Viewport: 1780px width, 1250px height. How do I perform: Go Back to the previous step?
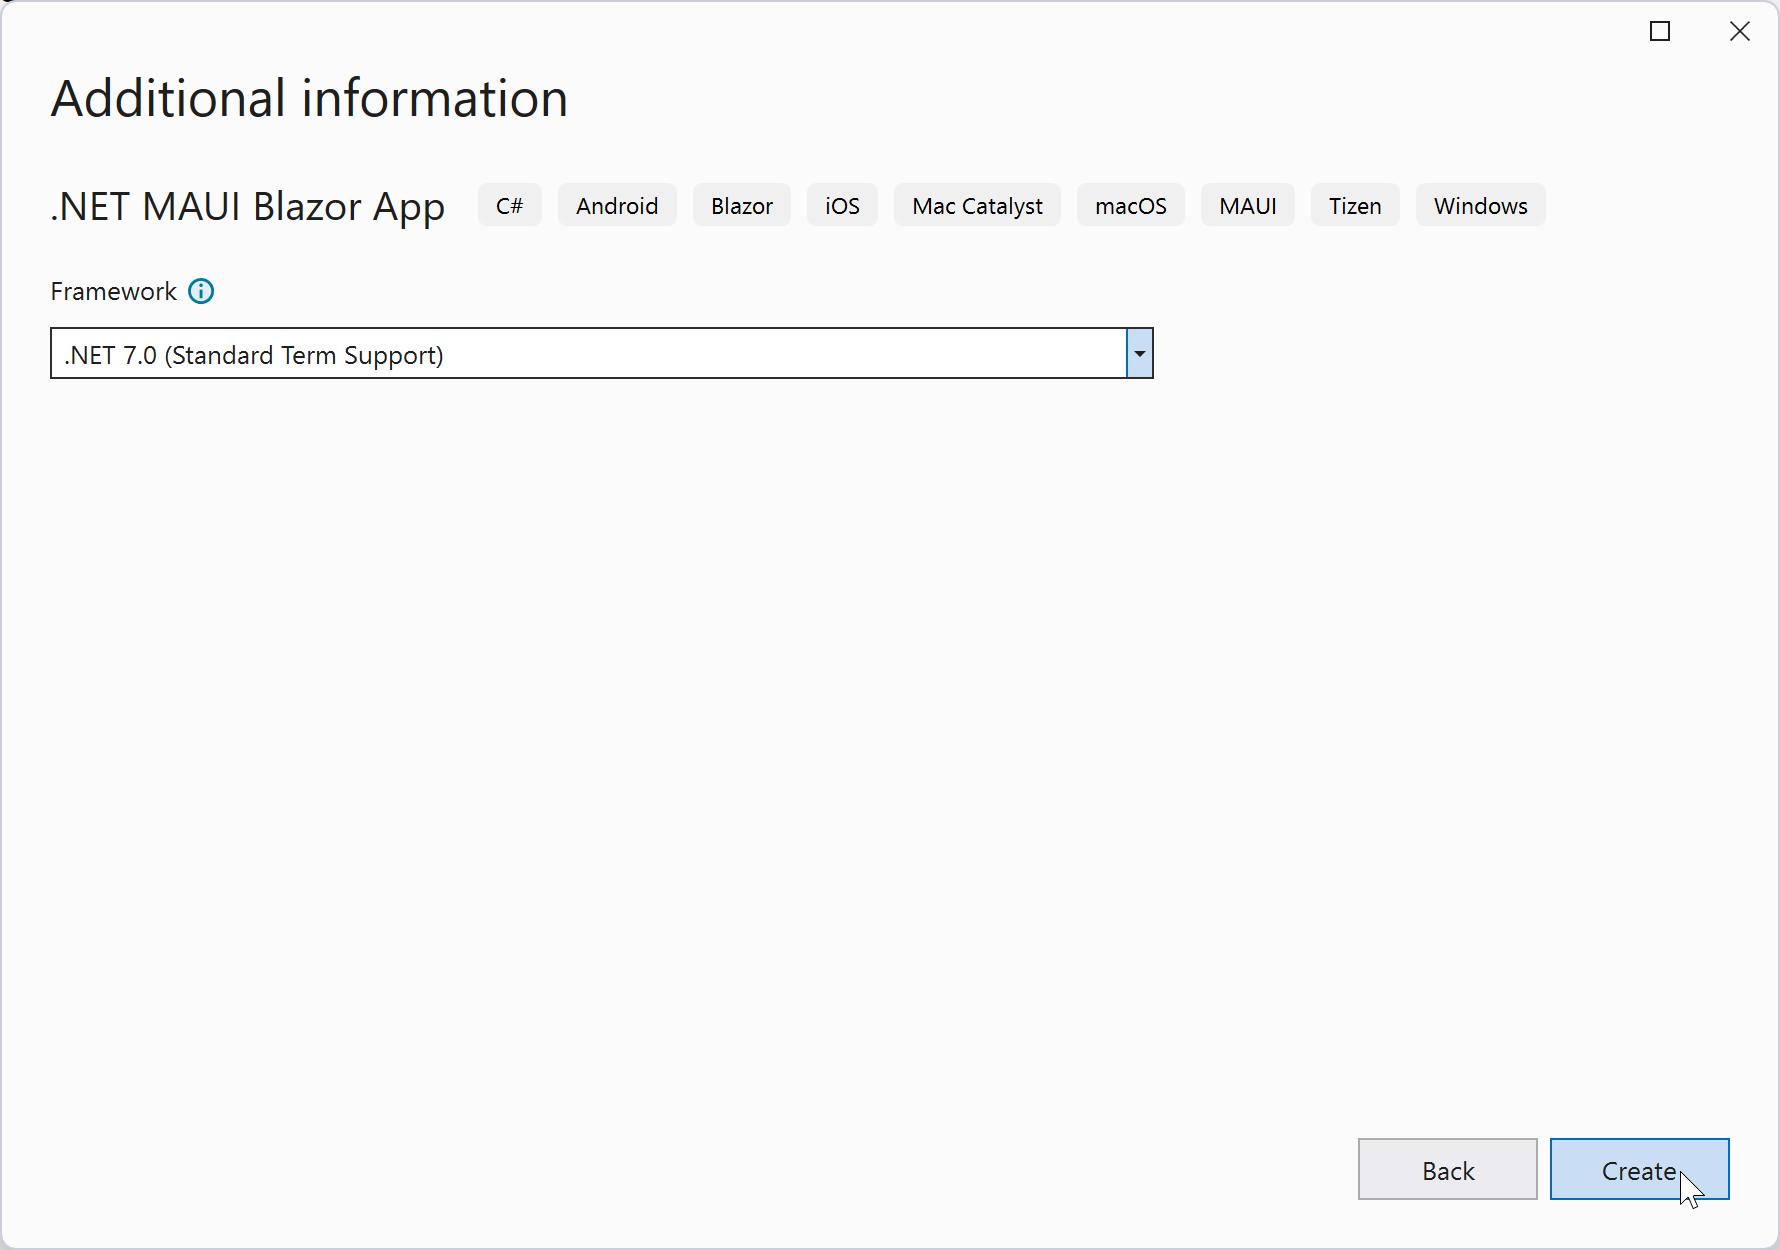pos(1447,1170)
